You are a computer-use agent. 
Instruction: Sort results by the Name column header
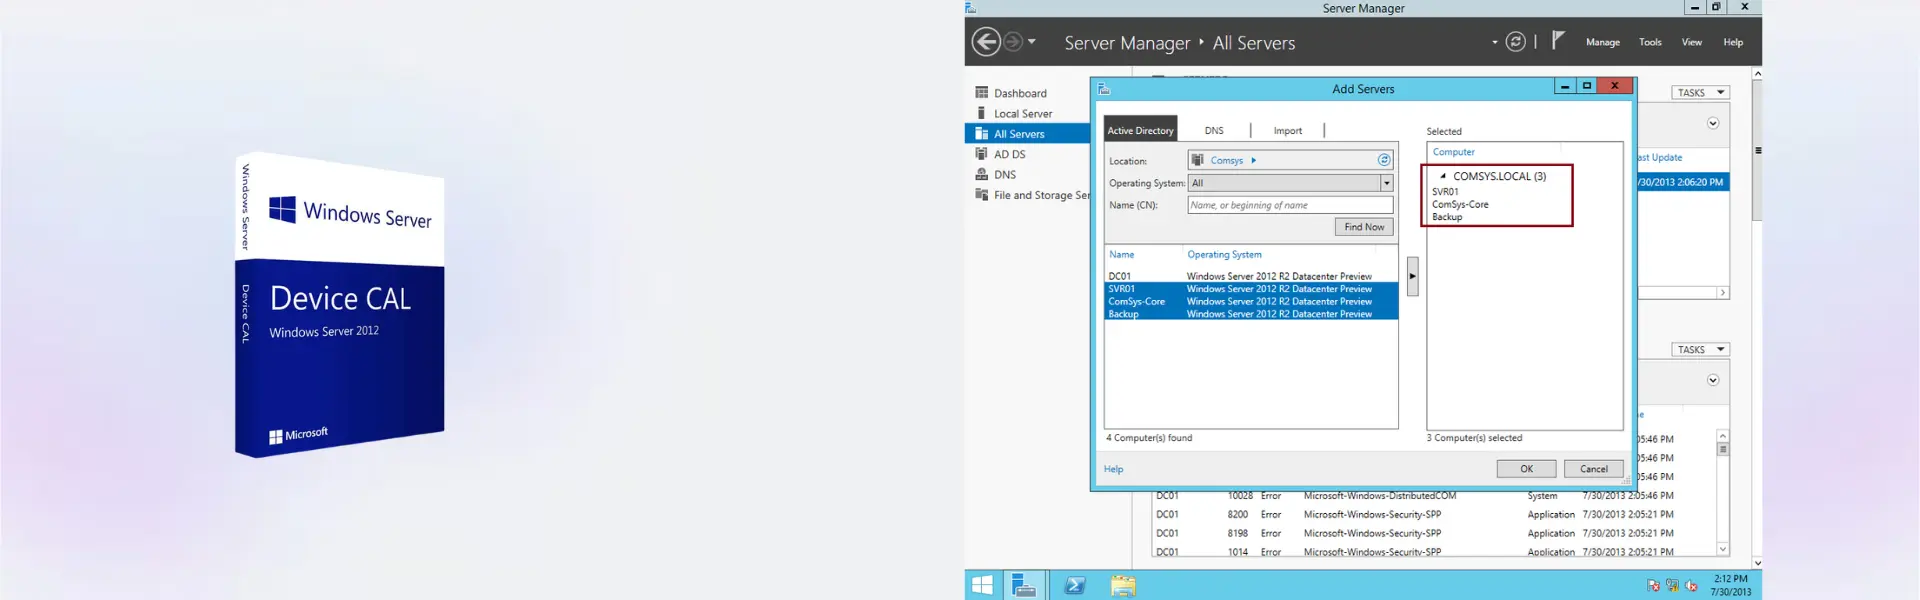(1122, 255)
